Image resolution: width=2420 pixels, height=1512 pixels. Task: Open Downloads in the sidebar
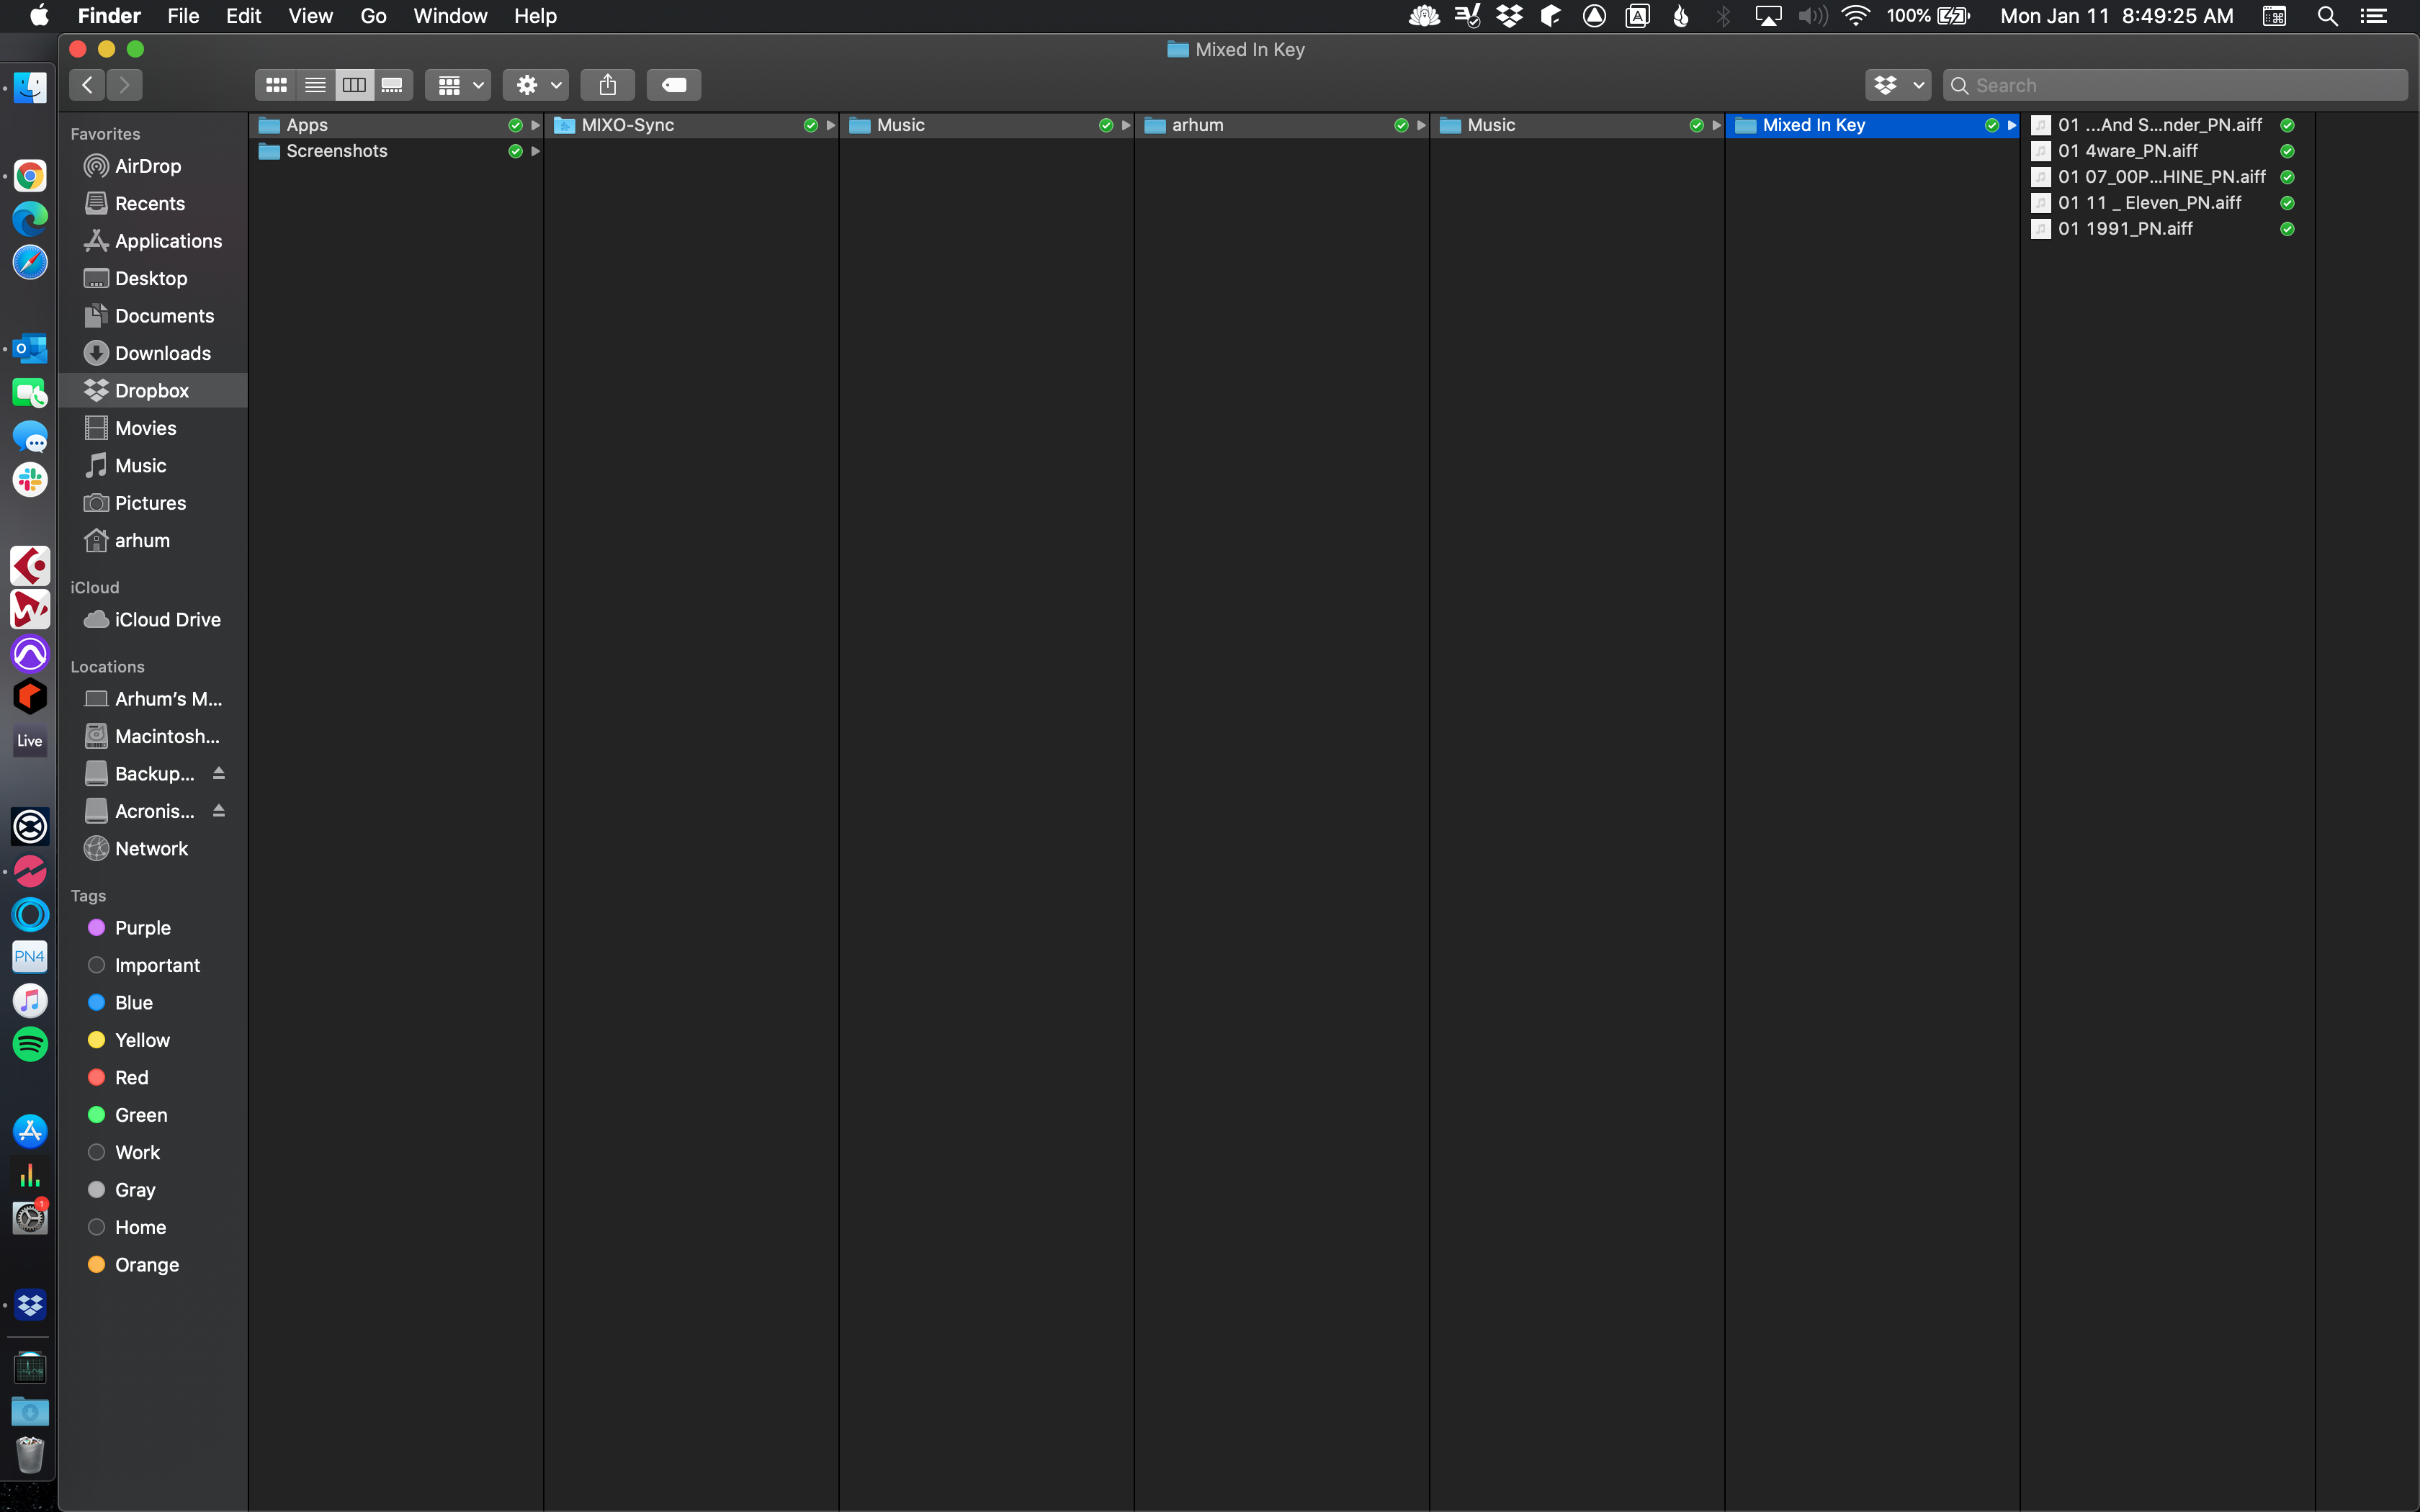tap(162, 353)
